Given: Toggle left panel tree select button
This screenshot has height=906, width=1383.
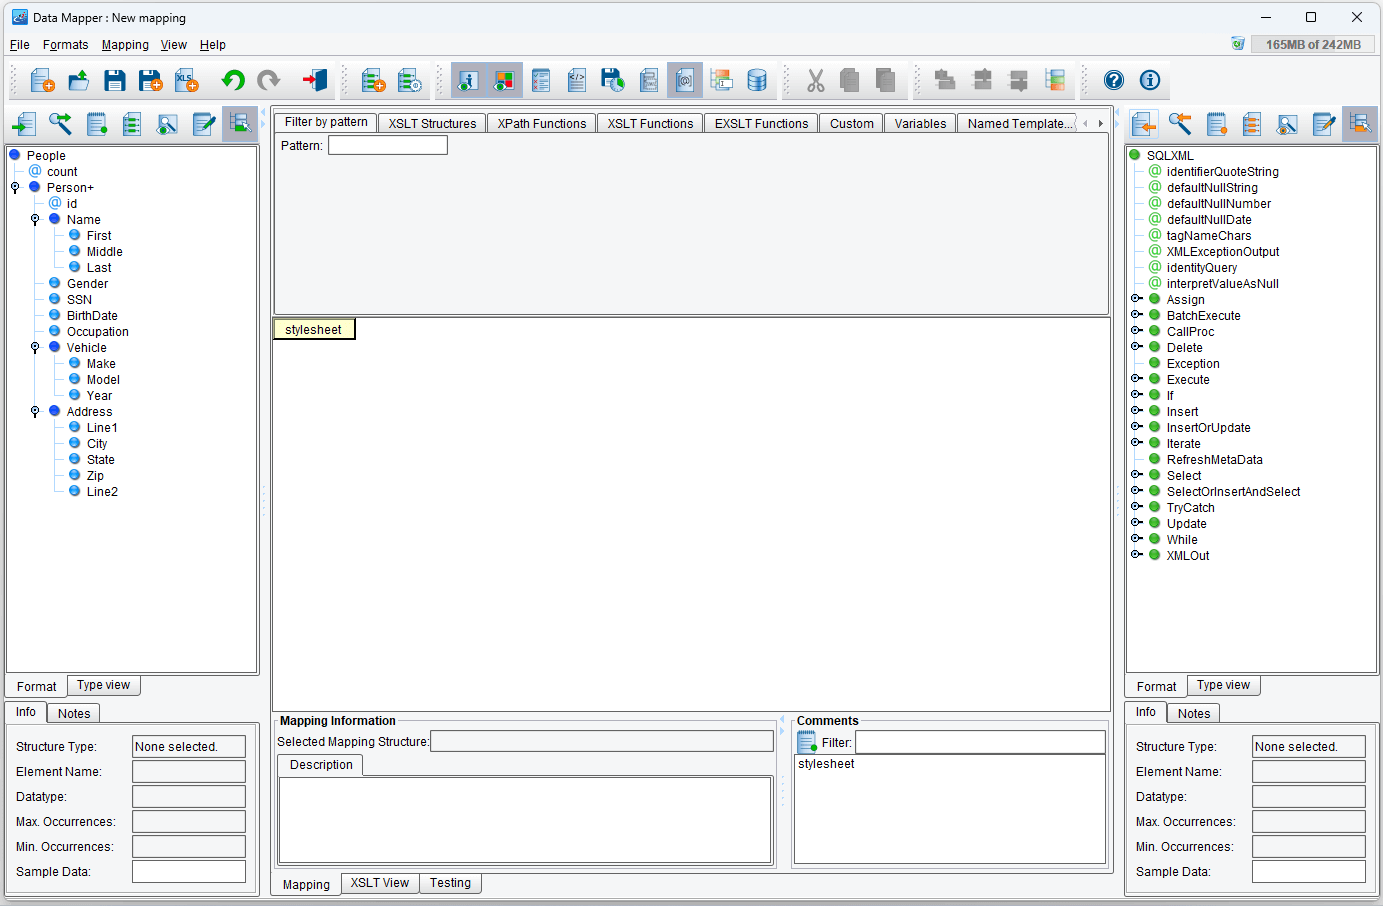Looking at the screenshot, I should (240, 124).
